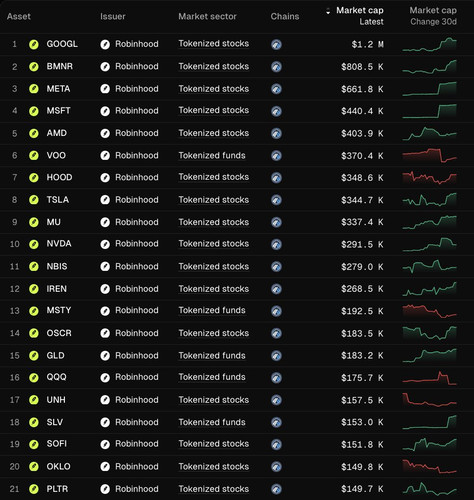Image resolution: width=474 pixels, height=500 pixels.
Task: Click Robinhood issuer name in UNH row
Action: (137, 400)
